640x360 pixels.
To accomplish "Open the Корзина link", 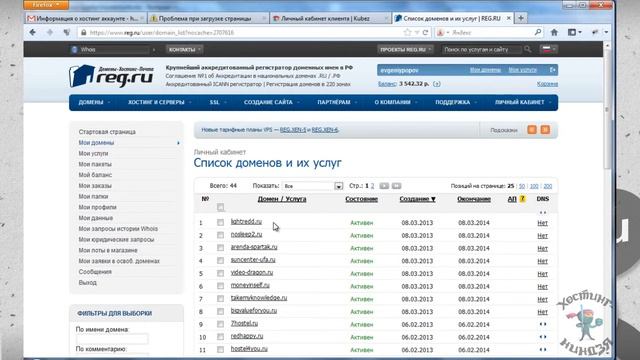I will (547, 84).
